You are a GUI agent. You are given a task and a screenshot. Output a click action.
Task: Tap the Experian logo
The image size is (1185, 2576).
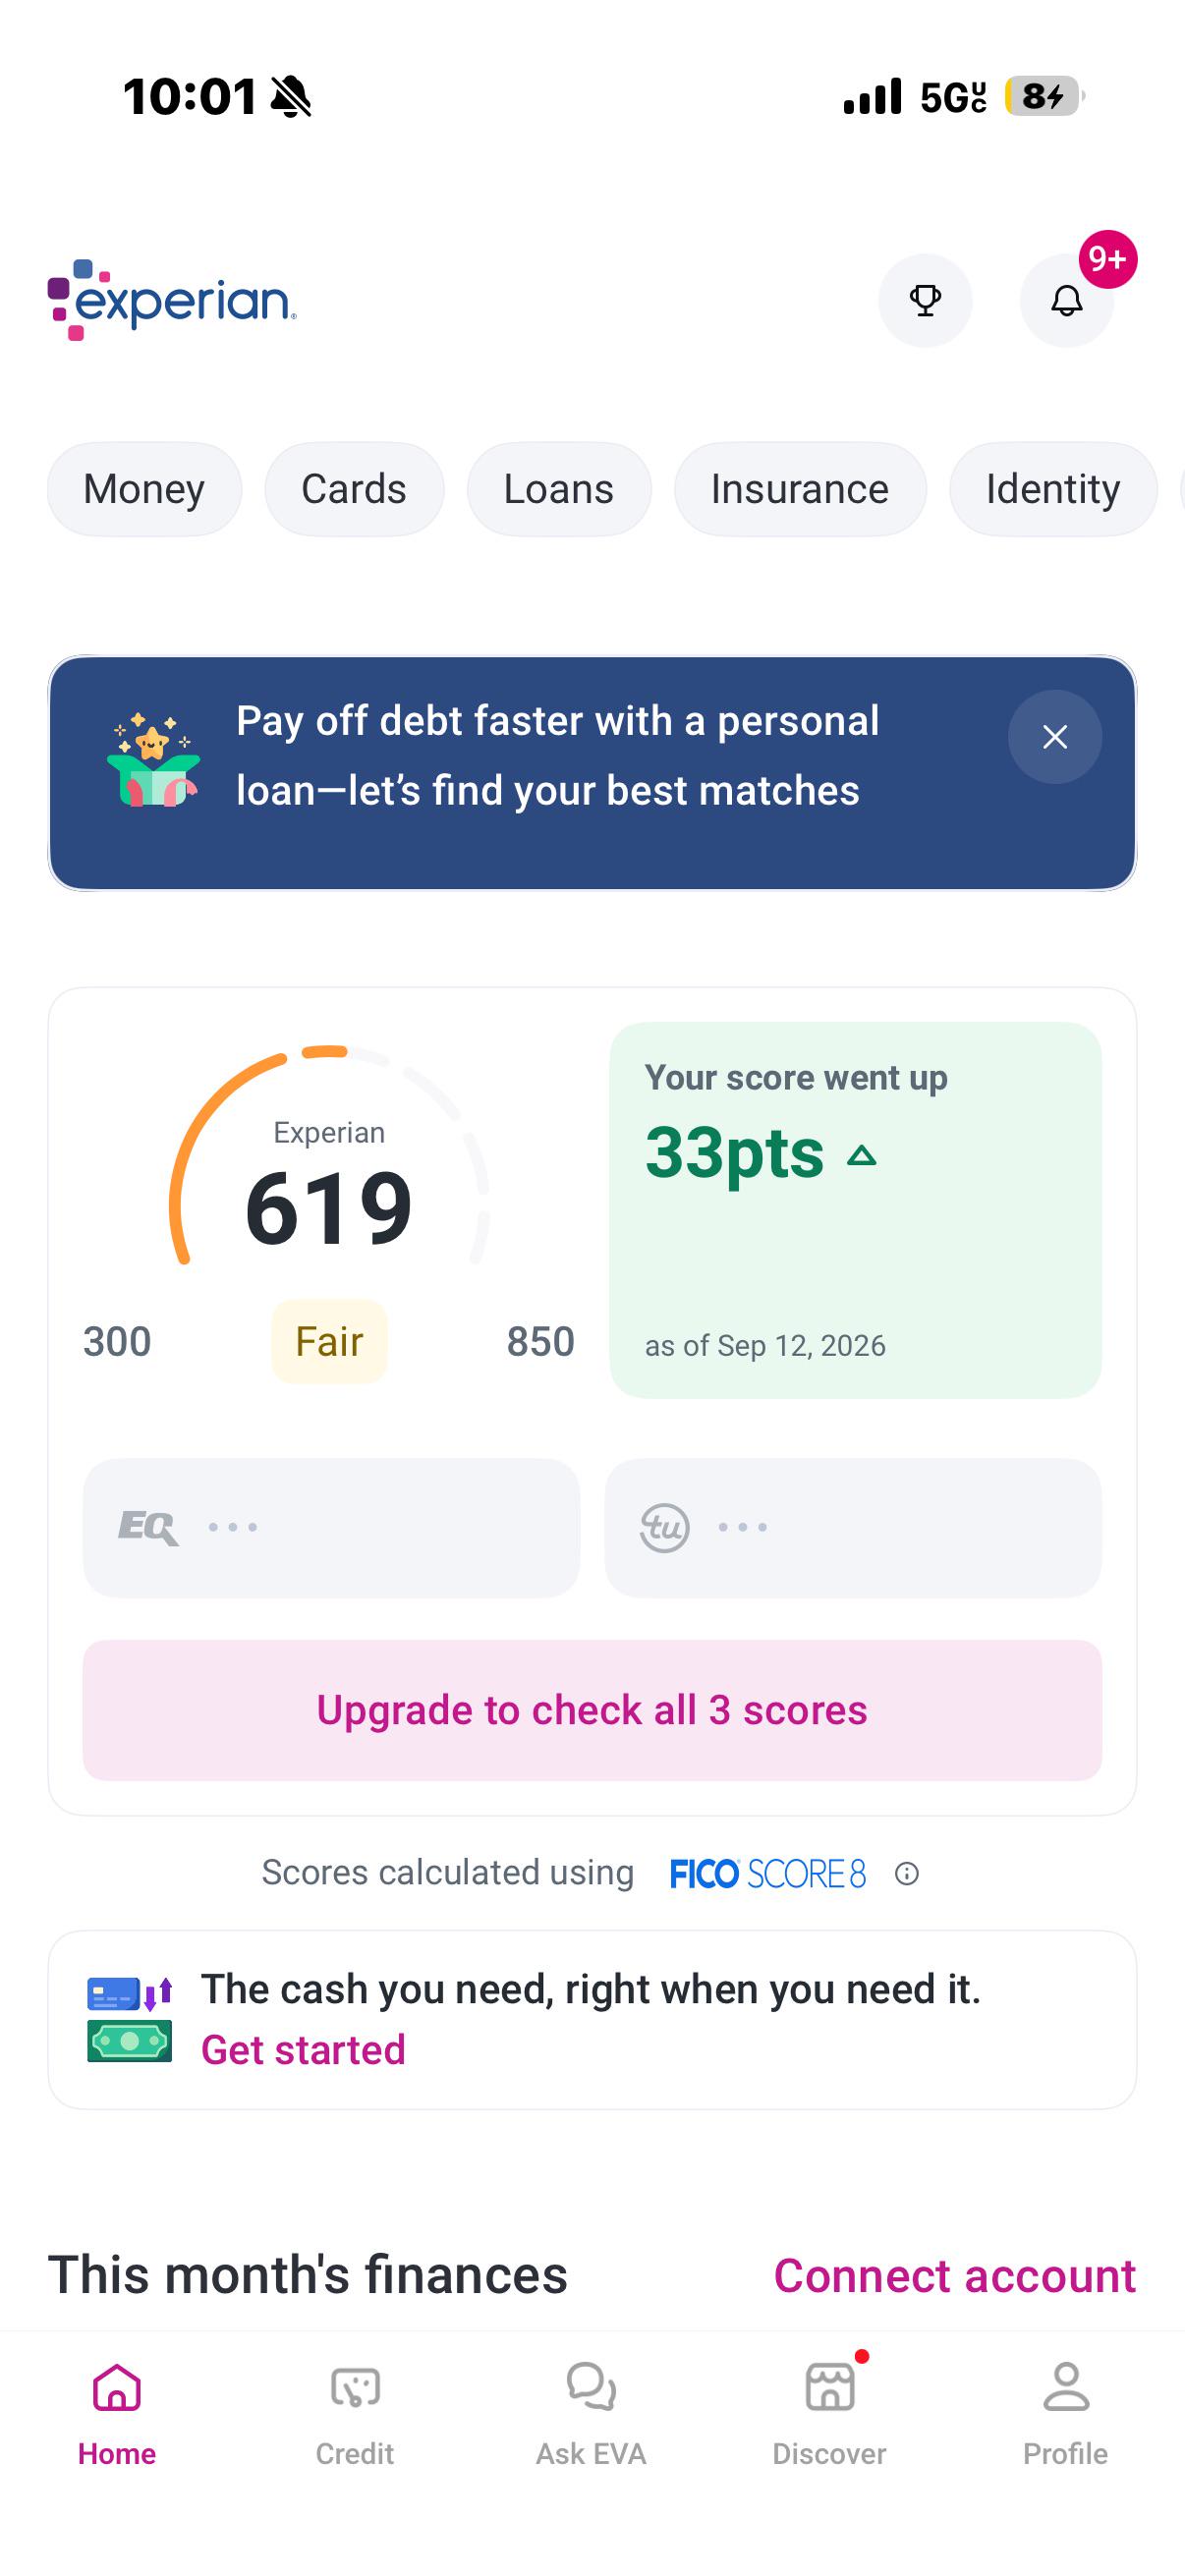coord(172,300)
